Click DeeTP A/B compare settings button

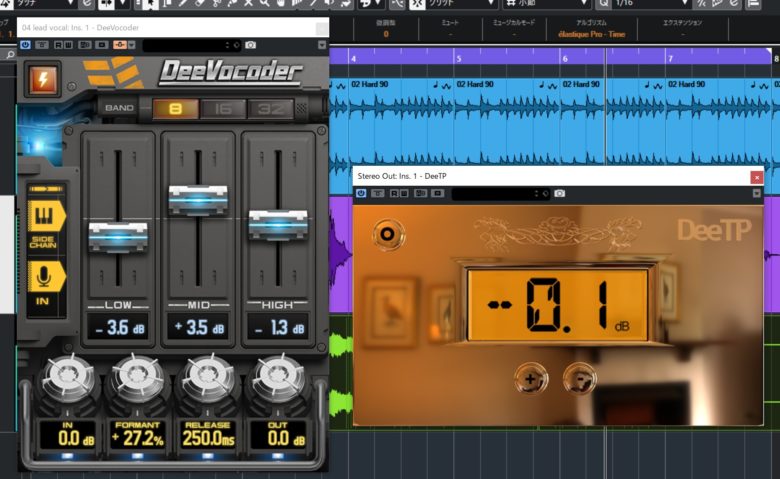[x=420, y=193]
